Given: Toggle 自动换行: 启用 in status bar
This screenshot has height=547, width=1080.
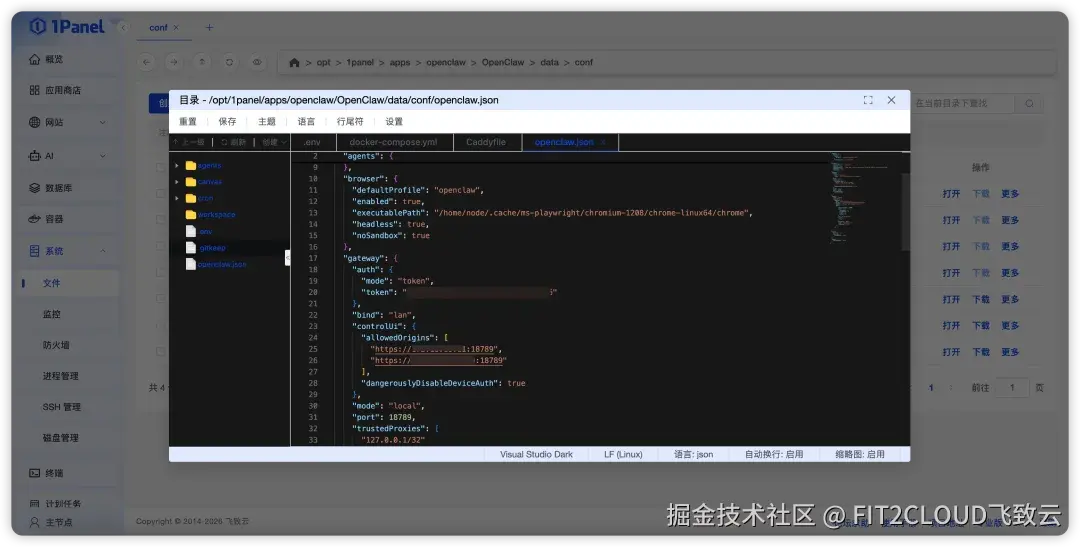Looking at the screenshot, I should tap(773, 455).
